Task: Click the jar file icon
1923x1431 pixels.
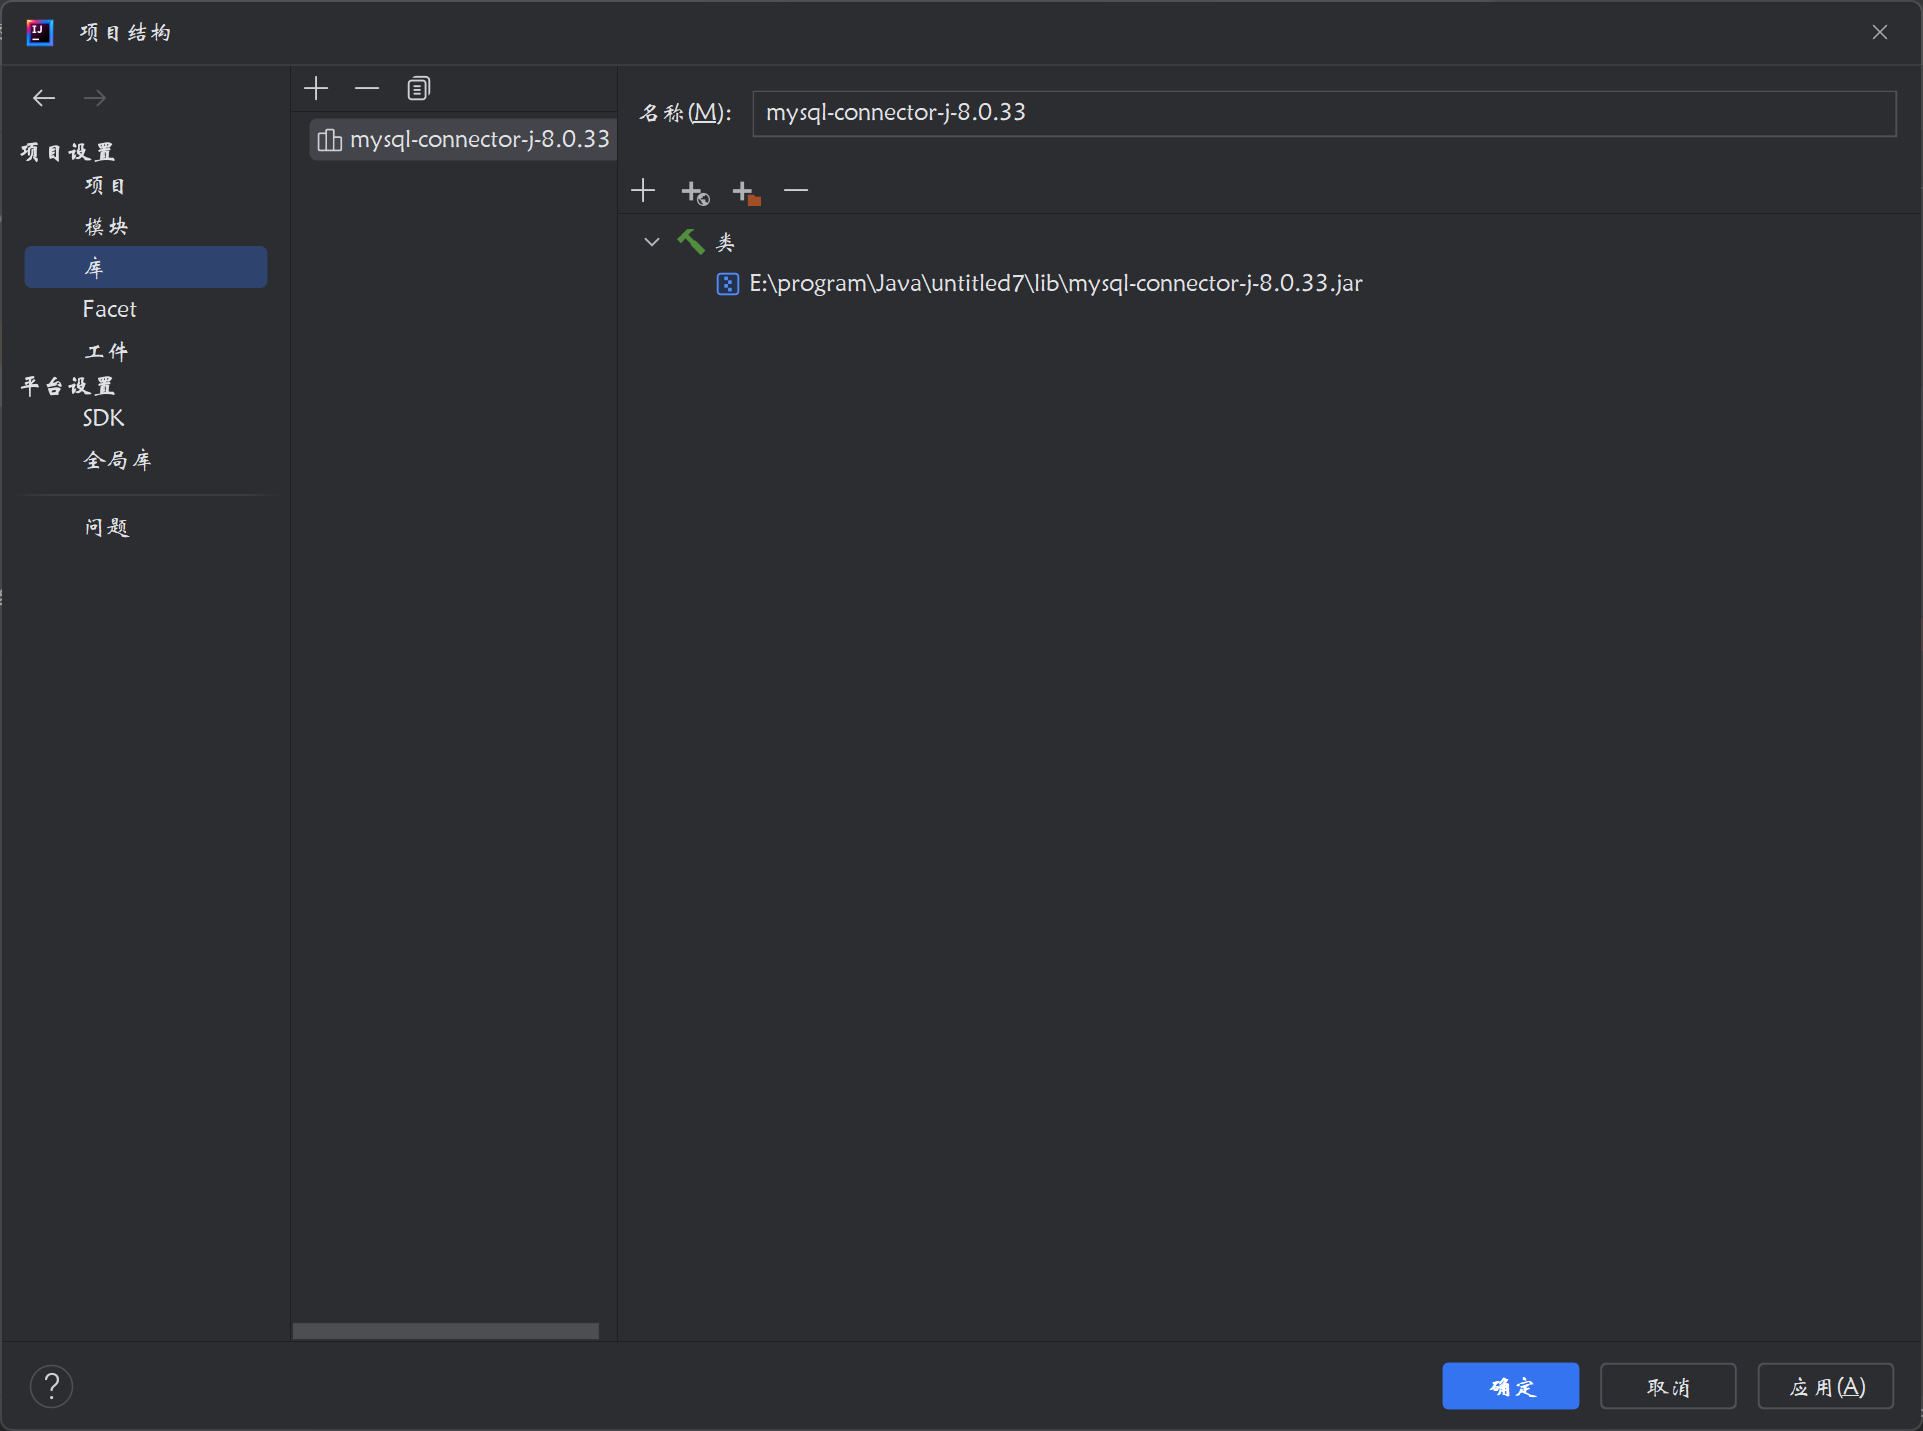Action: point(728,284)
